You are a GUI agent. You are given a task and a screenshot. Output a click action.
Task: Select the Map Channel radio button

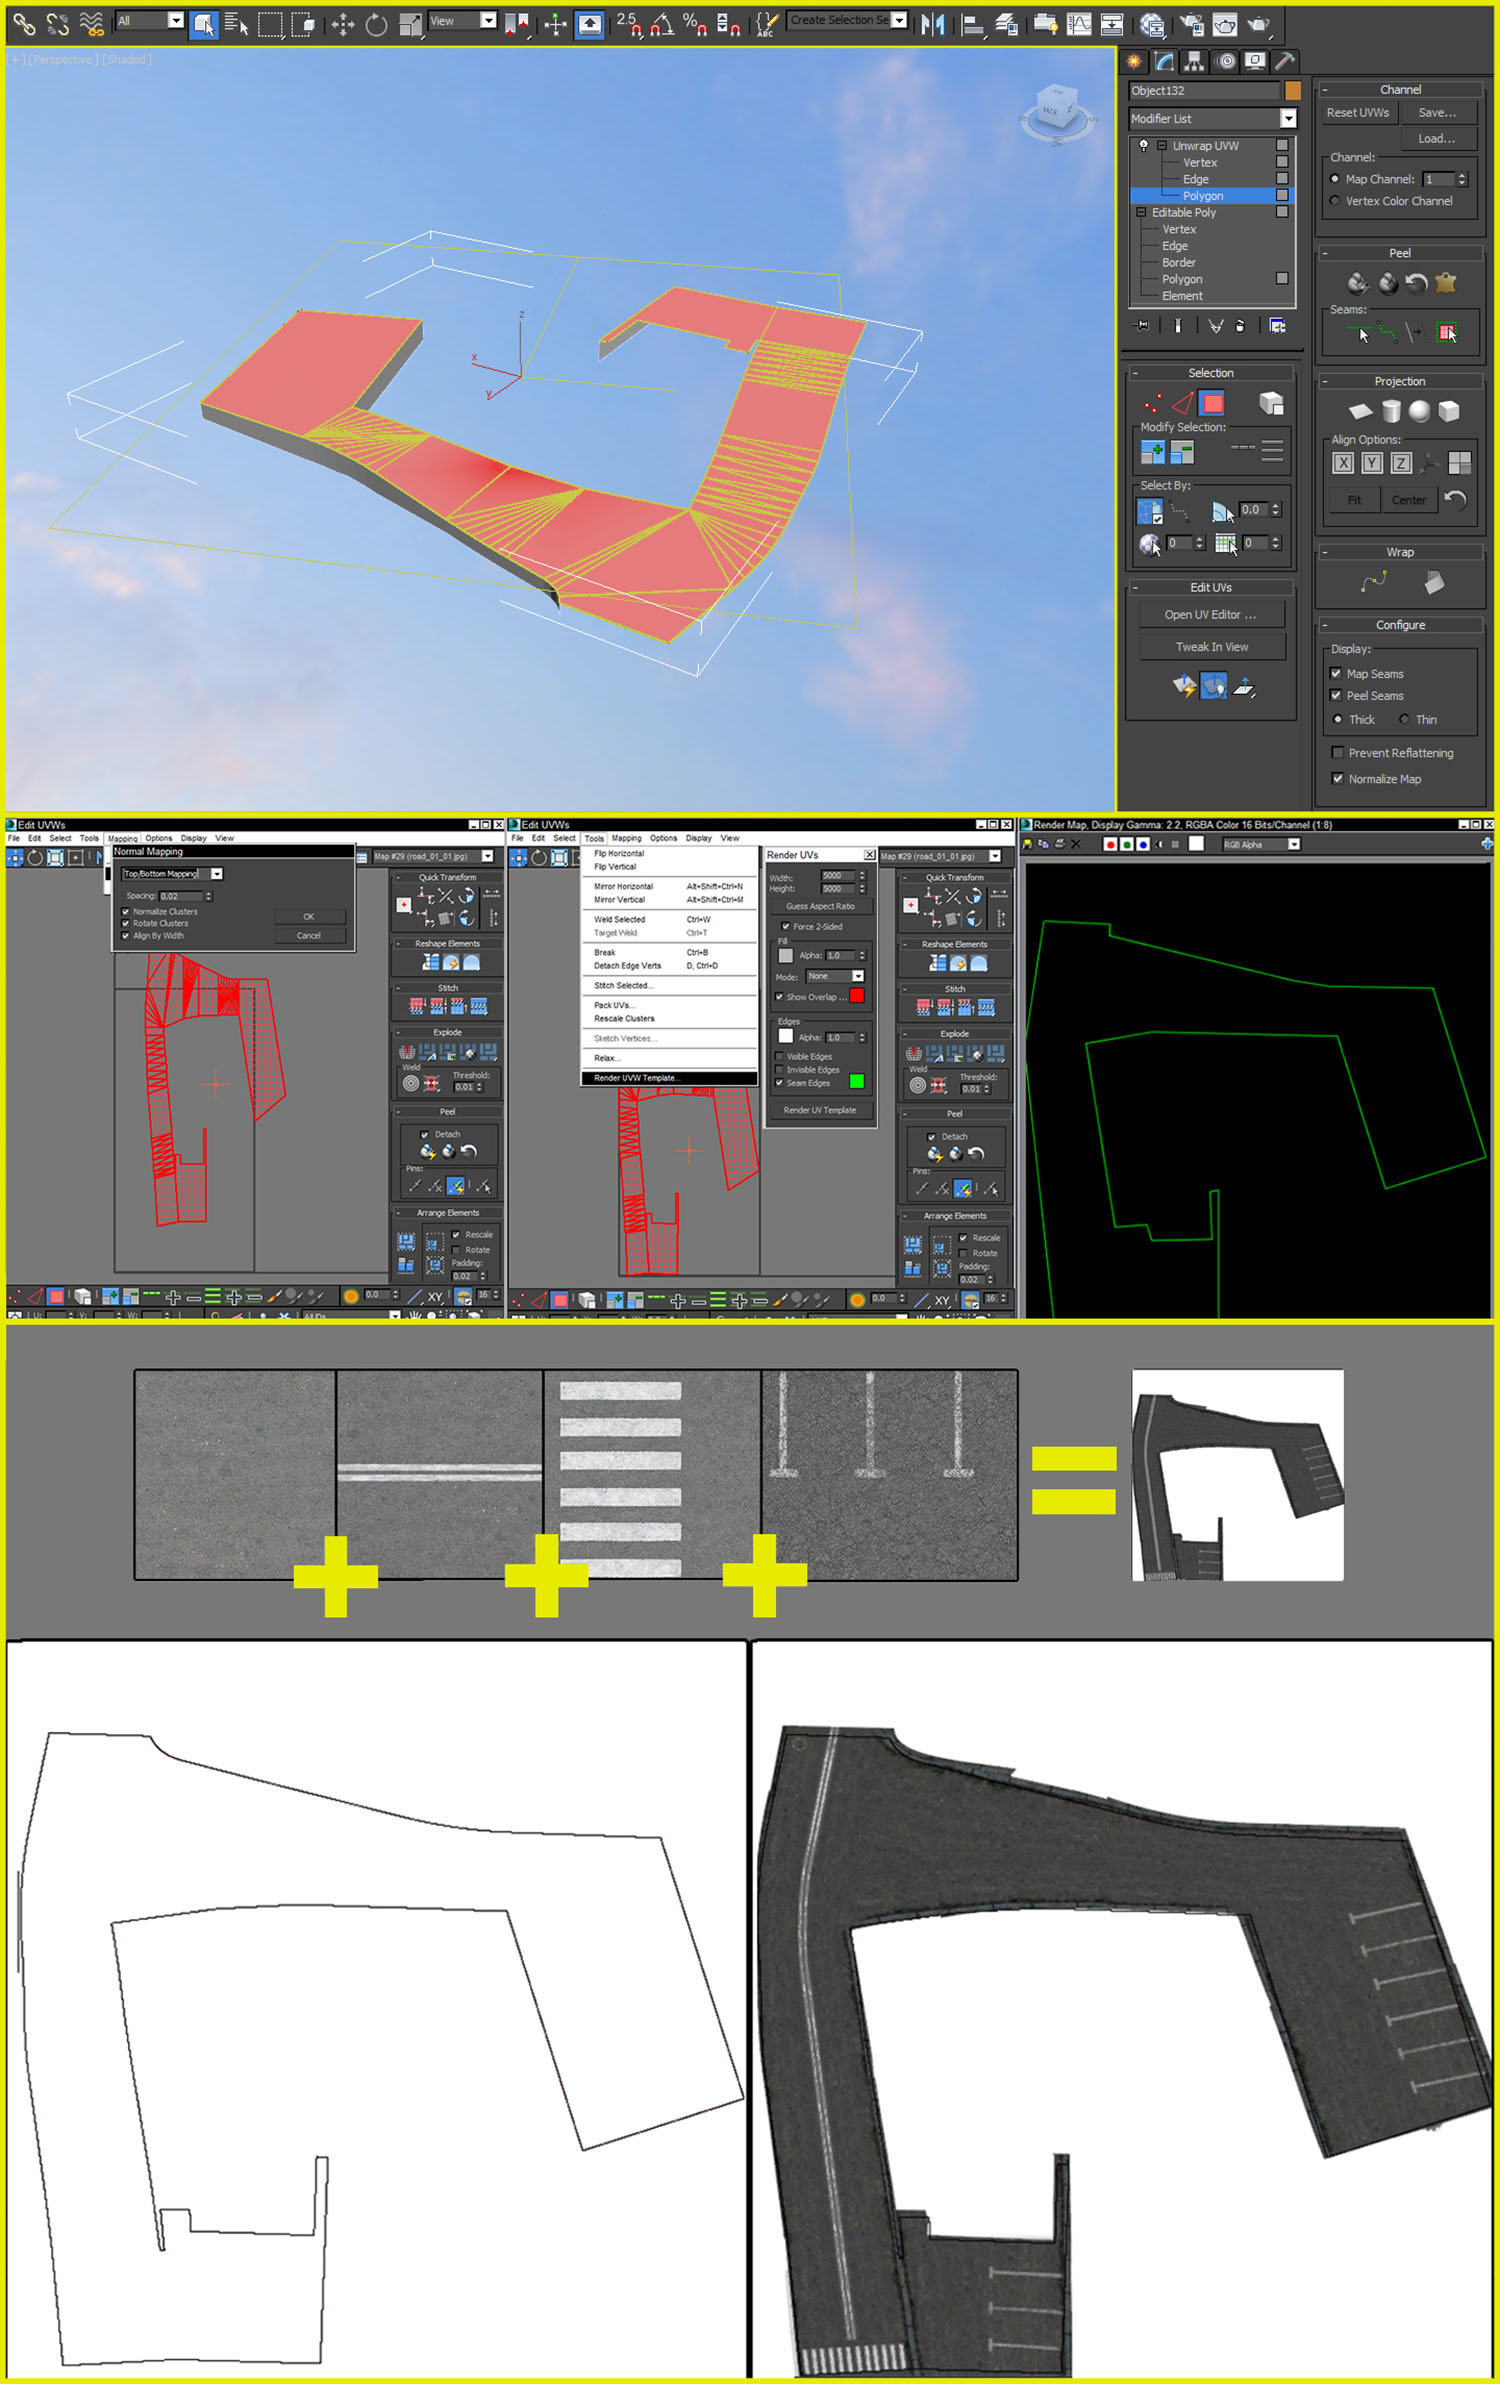(x=1335, y=179)
